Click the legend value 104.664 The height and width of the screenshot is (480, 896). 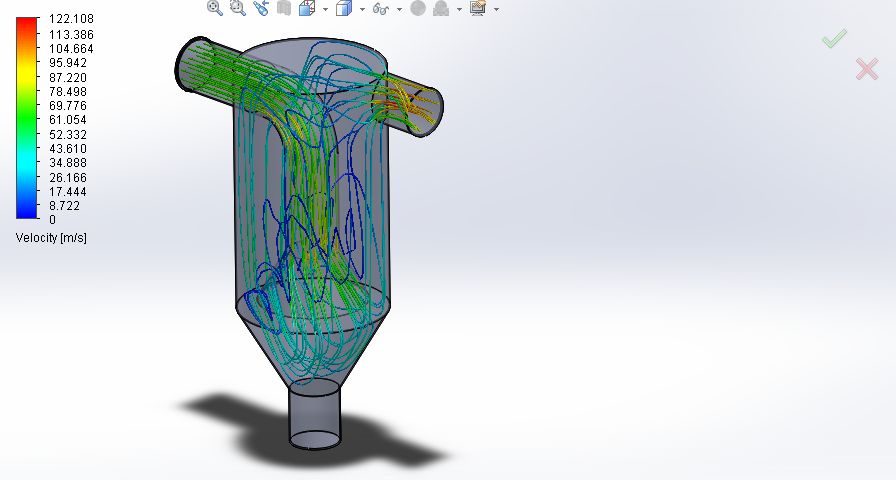click(71, 49)
